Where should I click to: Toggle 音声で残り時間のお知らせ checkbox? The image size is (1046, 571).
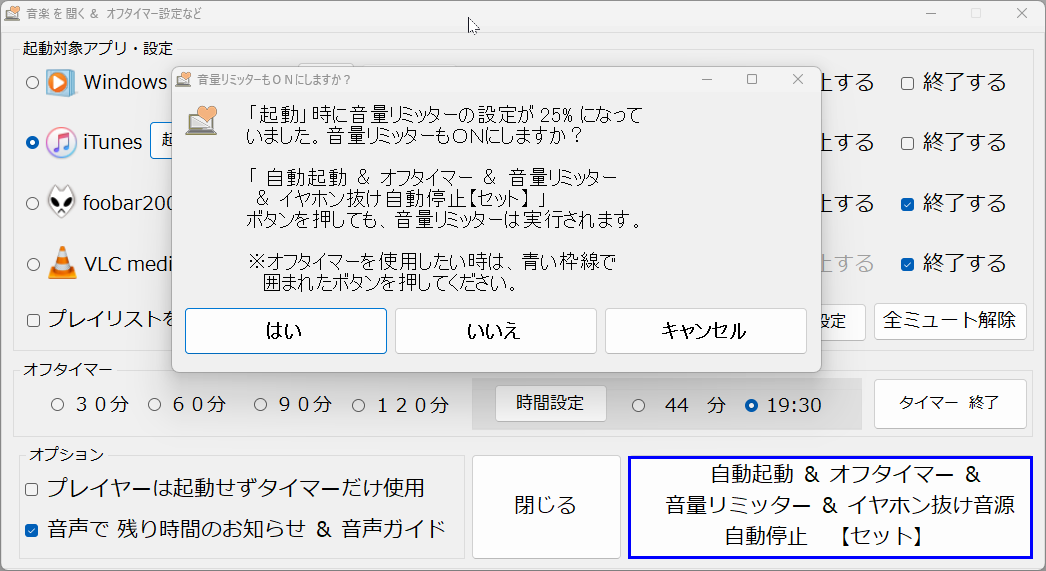pyautogui.click(x=32, y=530)
